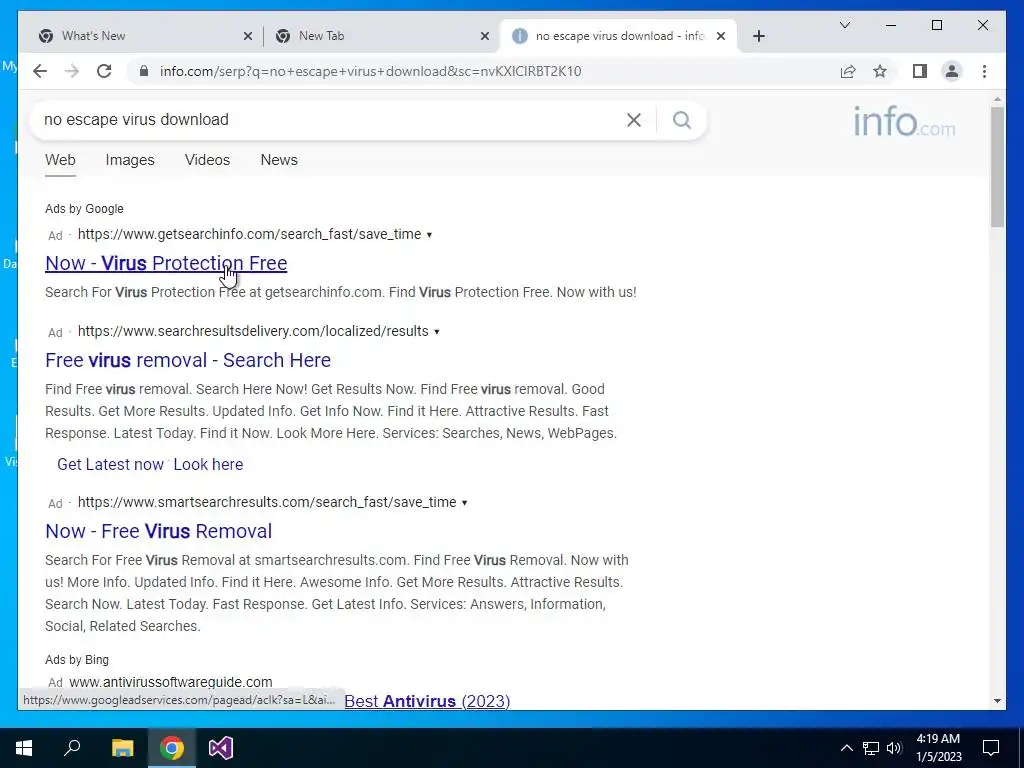Open Windows taskbar search

[x=72, y=748]
